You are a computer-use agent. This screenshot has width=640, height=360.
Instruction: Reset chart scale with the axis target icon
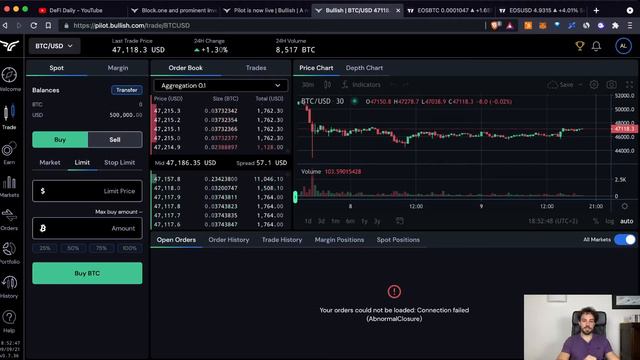pos(624,206)
